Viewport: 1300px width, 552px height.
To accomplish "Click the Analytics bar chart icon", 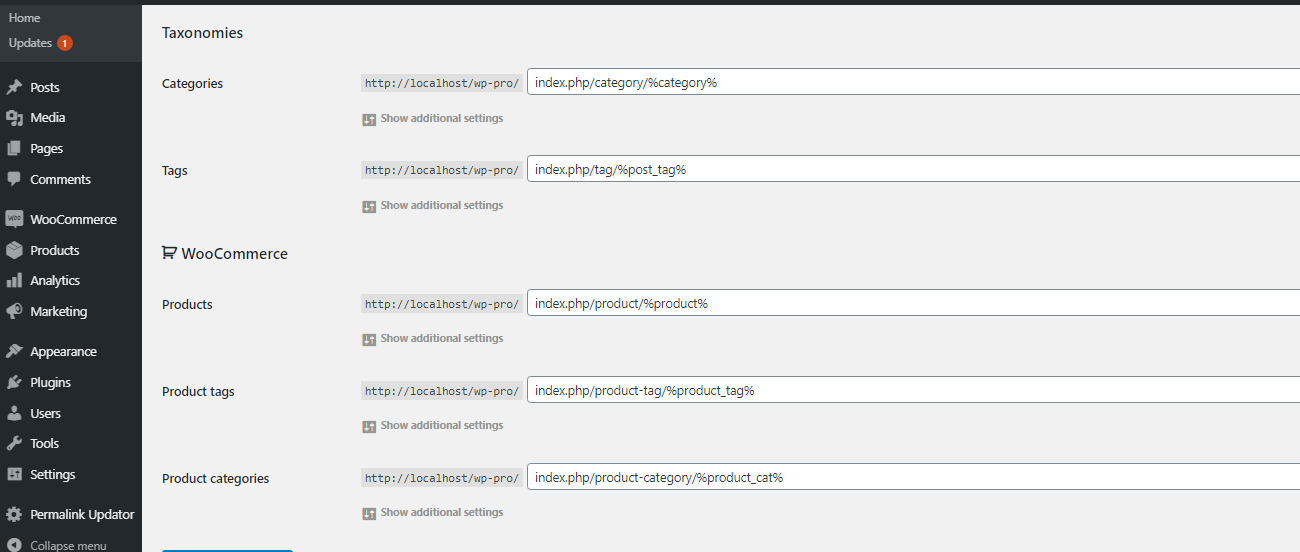I will [x=14, y=281].
